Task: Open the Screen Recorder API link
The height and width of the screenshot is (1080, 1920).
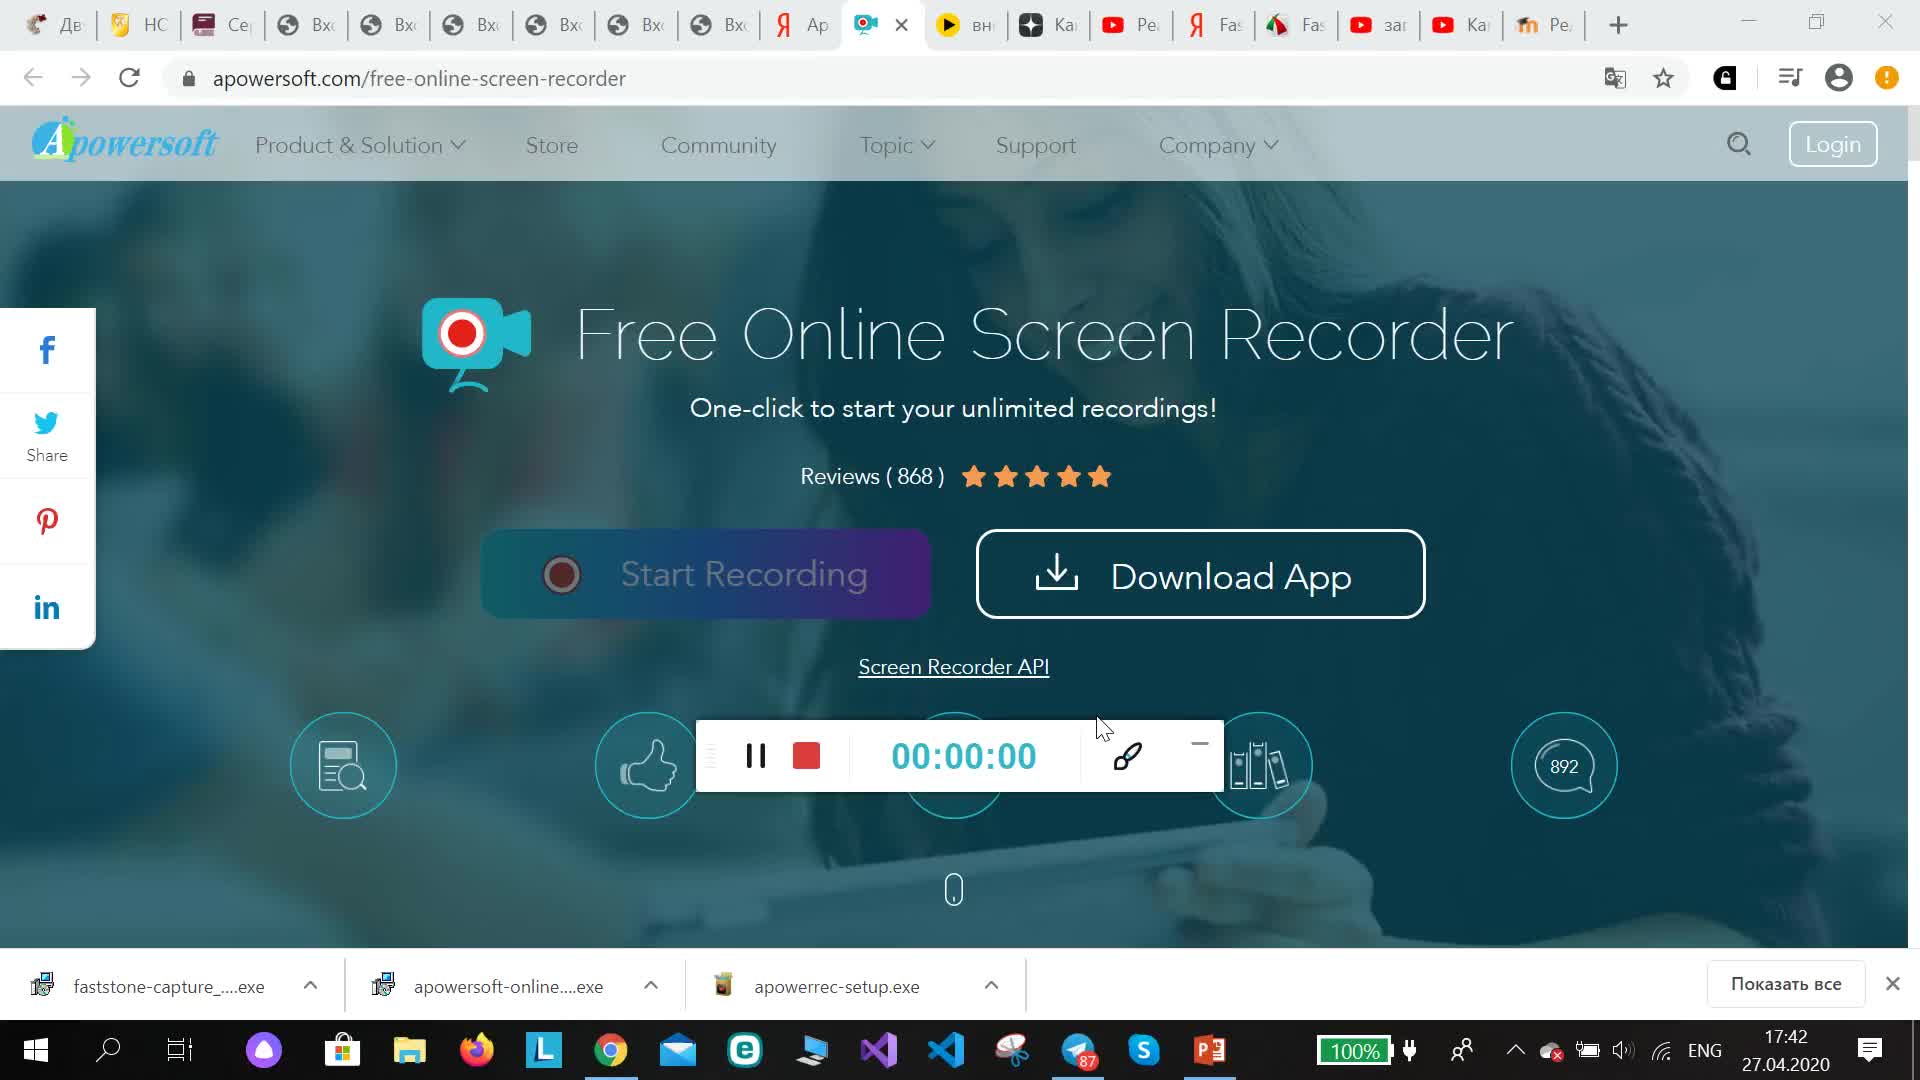Action: 953,667
